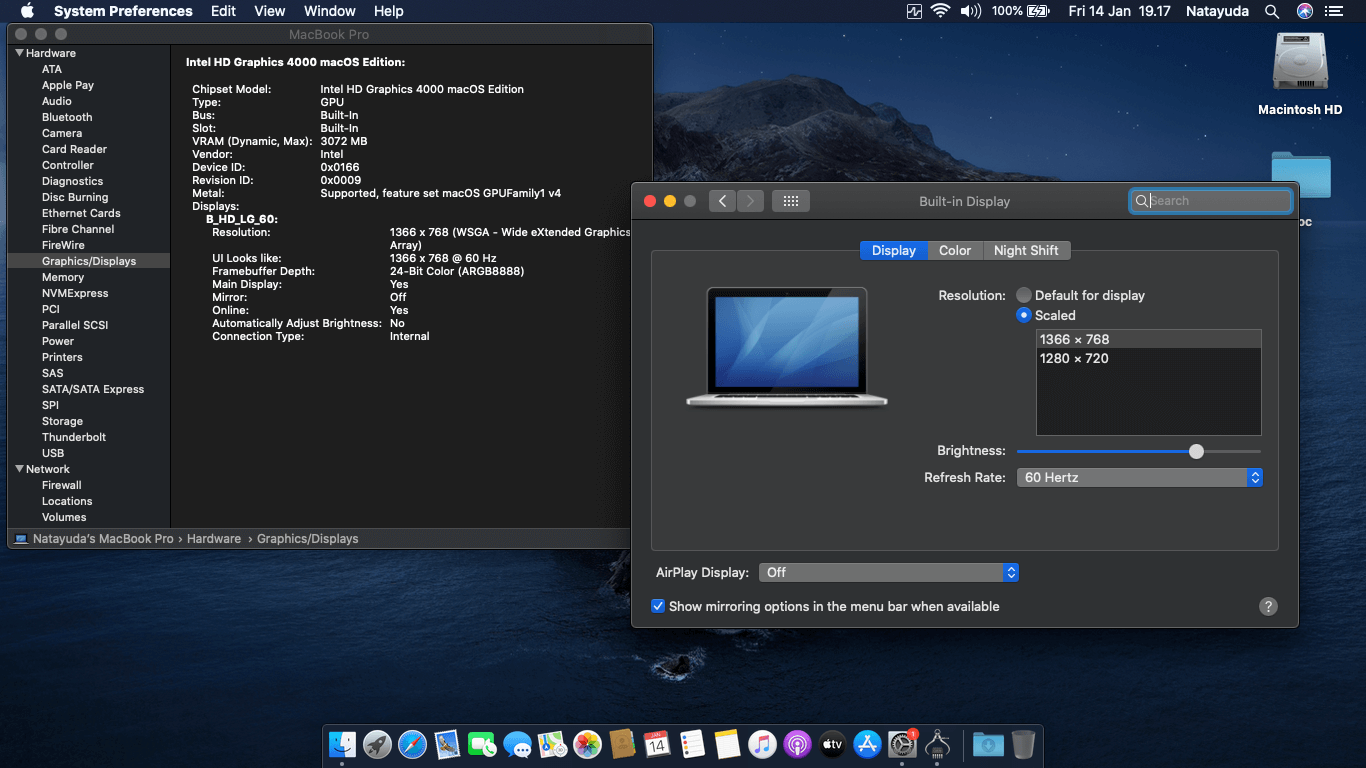Uncheck Show mirroring options checkbox
The image size is (1366, 768).
click(x=658, y=606)
